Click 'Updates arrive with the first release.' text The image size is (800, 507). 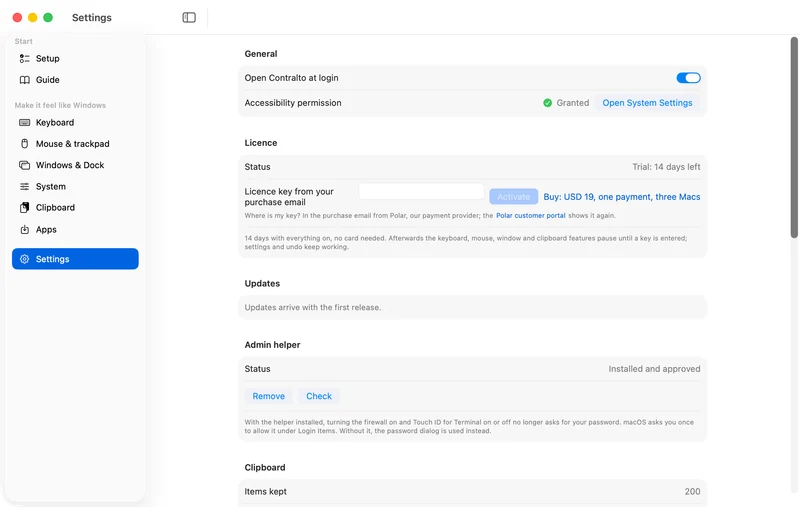click(313, 308)
